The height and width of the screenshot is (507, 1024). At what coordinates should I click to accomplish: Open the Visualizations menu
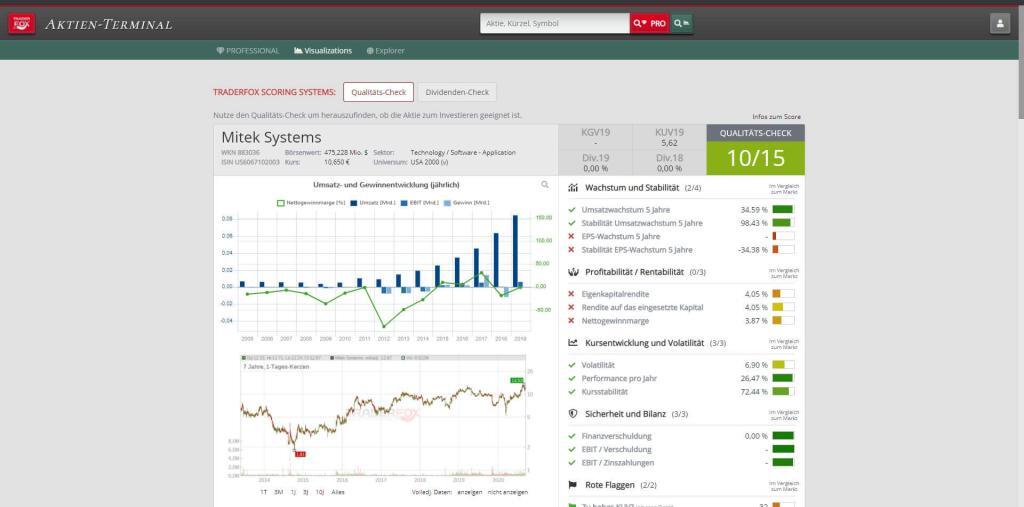[323, 50]
